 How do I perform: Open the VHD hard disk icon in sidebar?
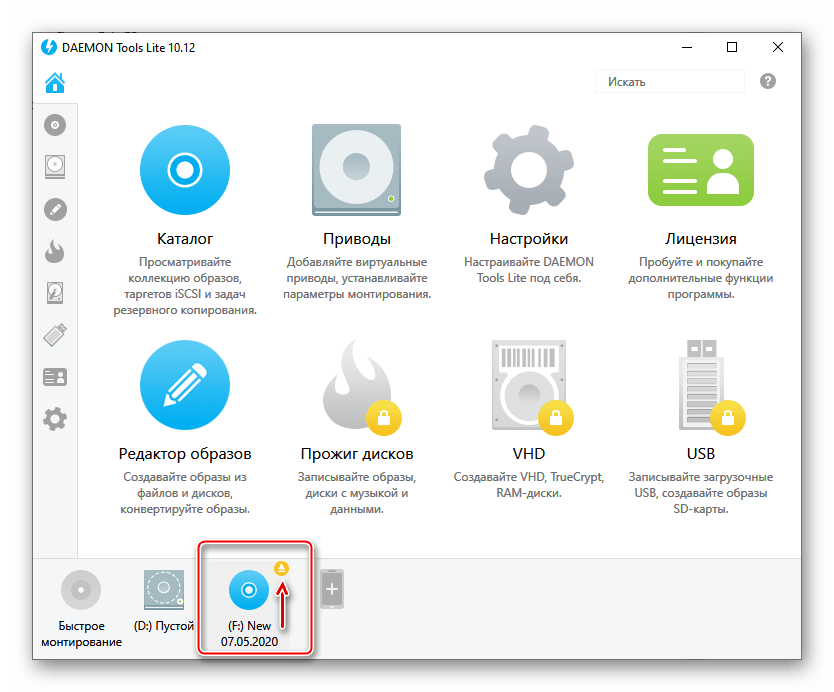coord(55,293)
